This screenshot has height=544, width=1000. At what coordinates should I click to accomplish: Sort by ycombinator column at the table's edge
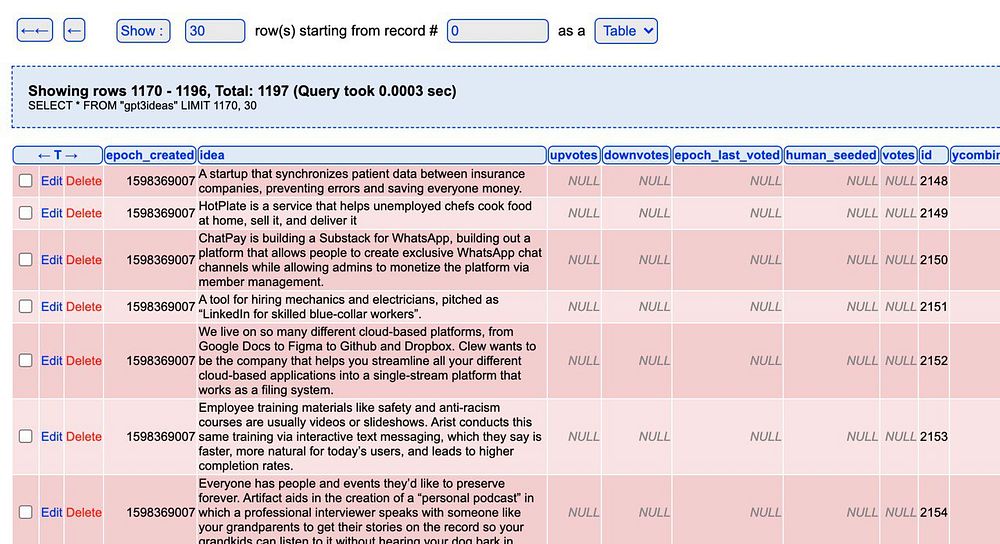point(975,155)
